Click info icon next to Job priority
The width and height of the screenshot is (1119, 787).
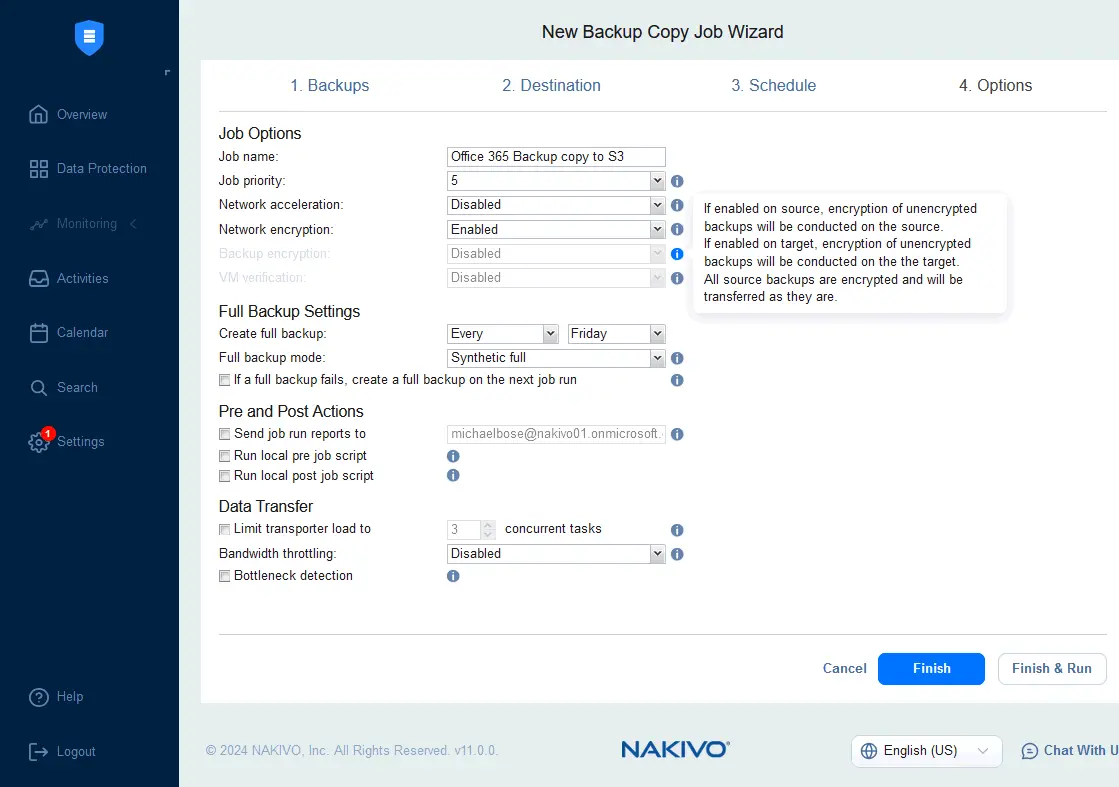coord(677,181)
